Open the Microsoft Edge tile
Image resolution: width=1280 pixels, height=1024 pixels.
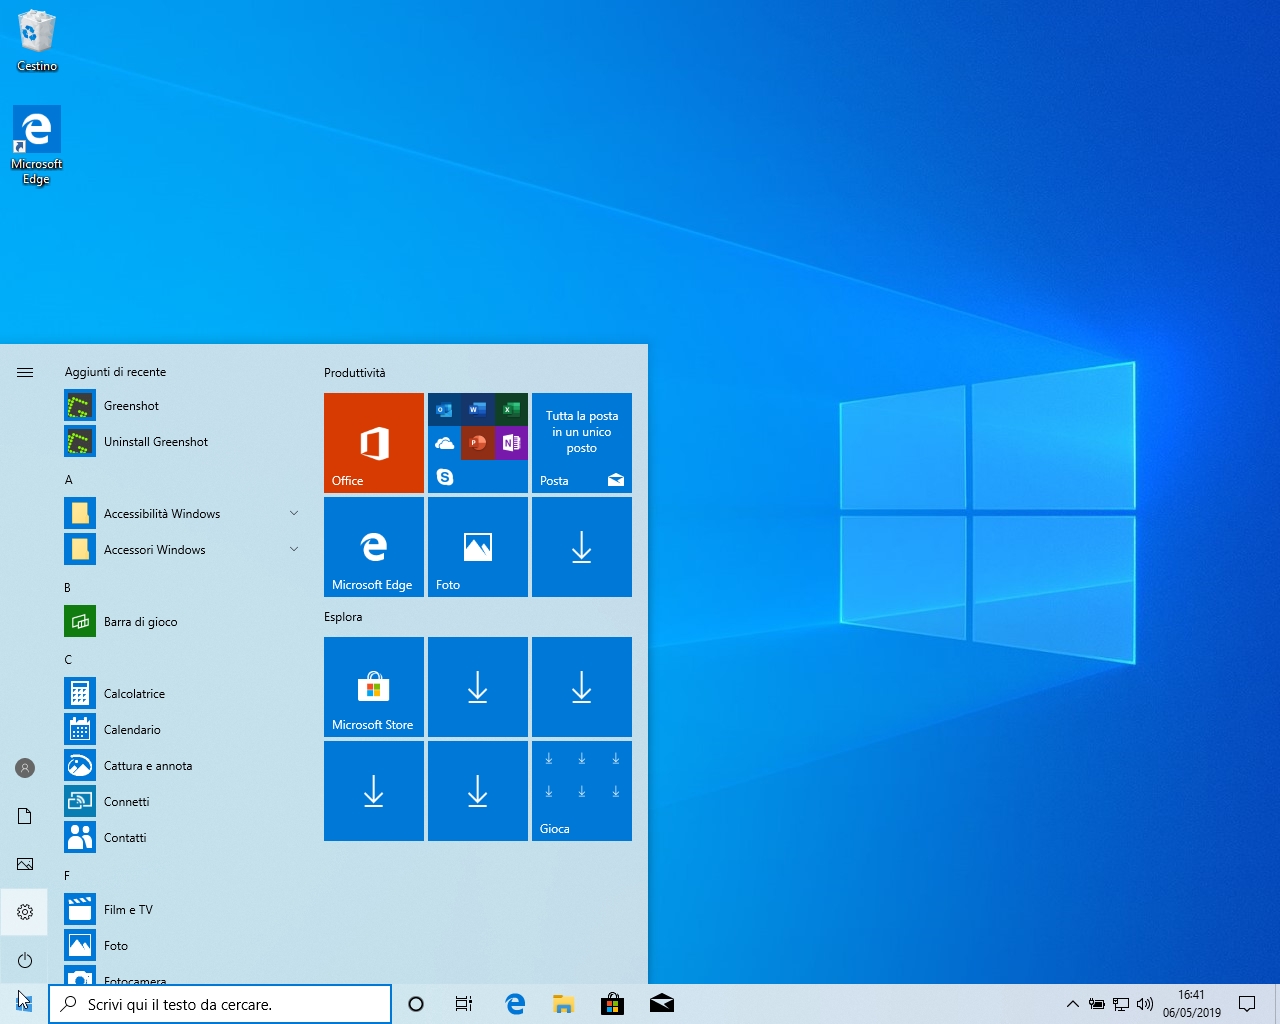coord(374,547)
